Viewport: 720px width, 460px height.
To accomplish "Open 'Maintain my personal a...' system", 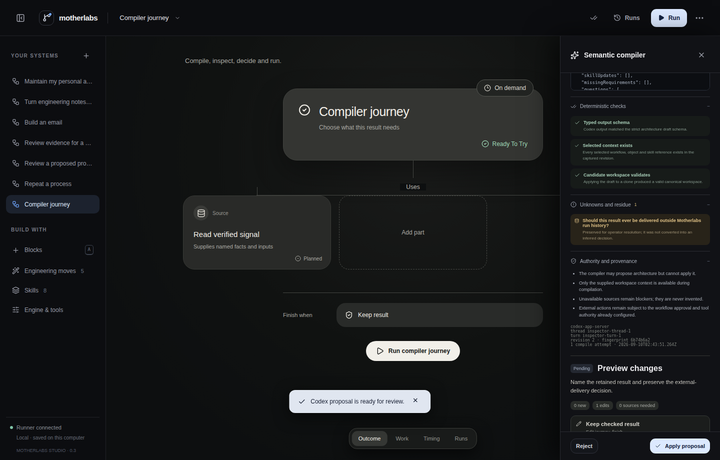I will [x=52, y=81].
